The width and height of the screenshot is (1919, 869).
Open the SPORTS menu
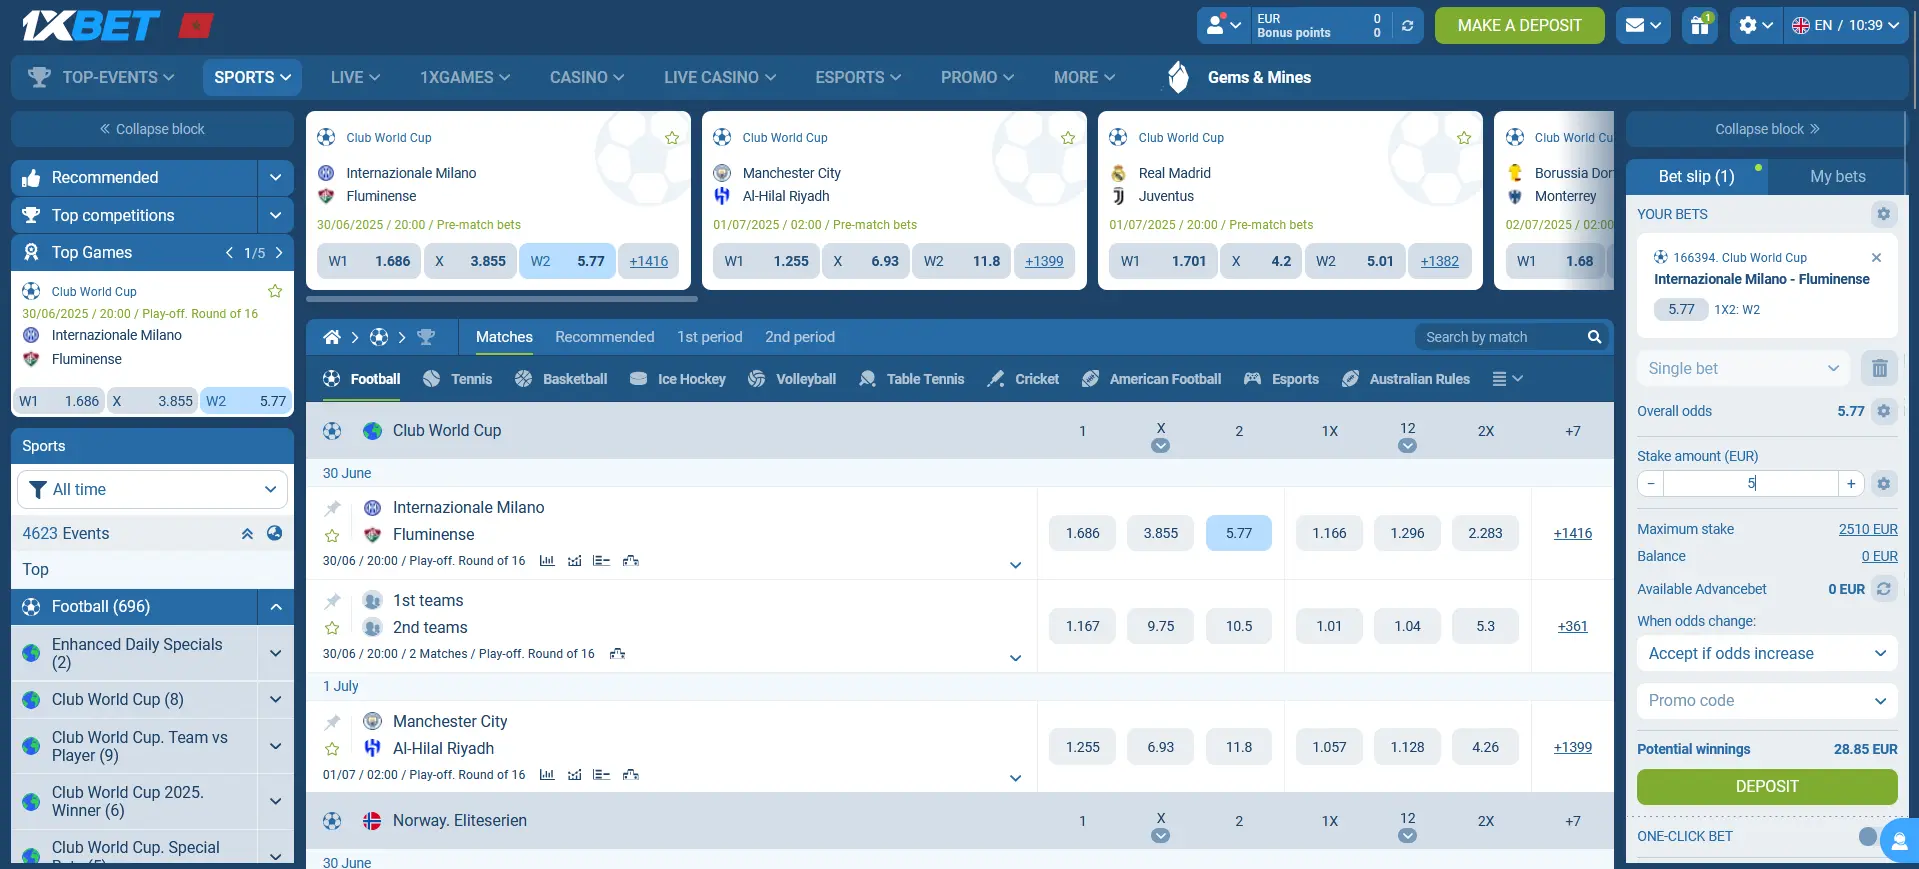(252, 77)
